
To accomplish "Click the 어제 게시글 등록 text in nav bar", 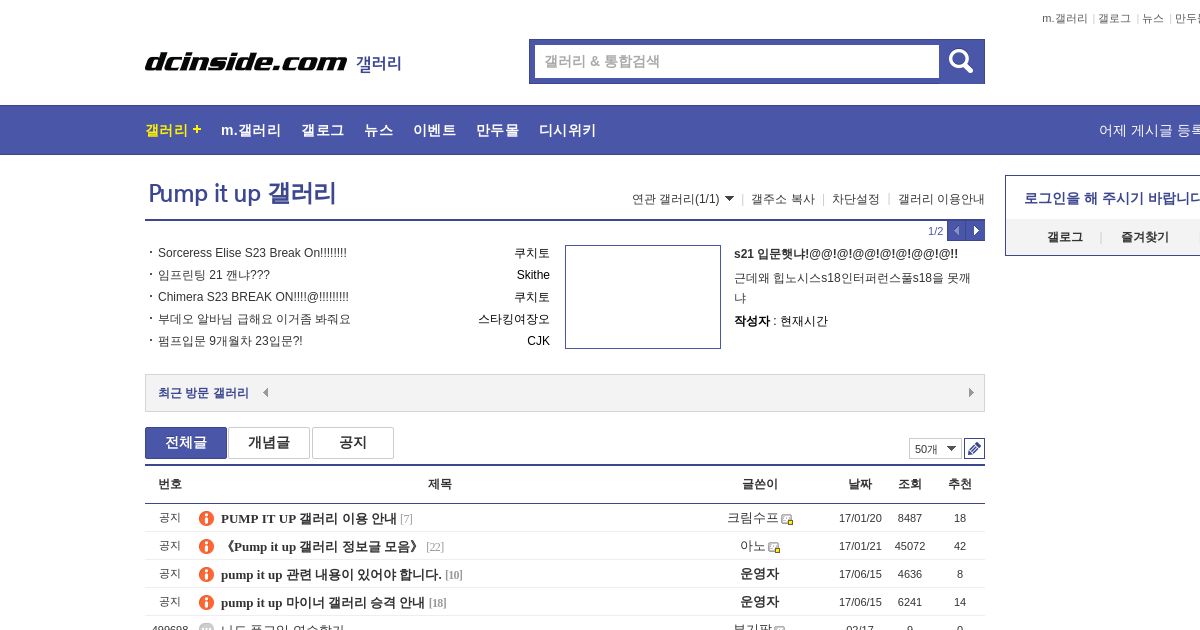I will (x=1149, y=130).
